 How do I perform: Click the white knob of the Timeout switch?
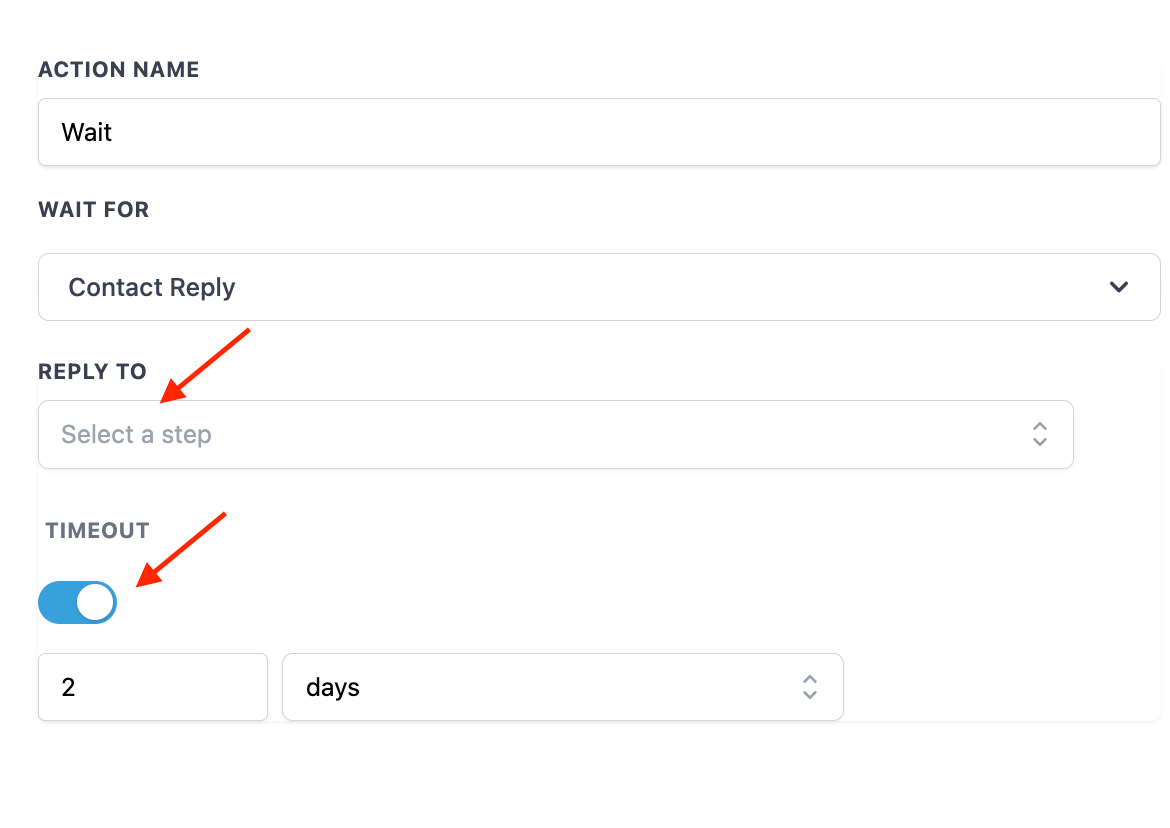(95, 603)
